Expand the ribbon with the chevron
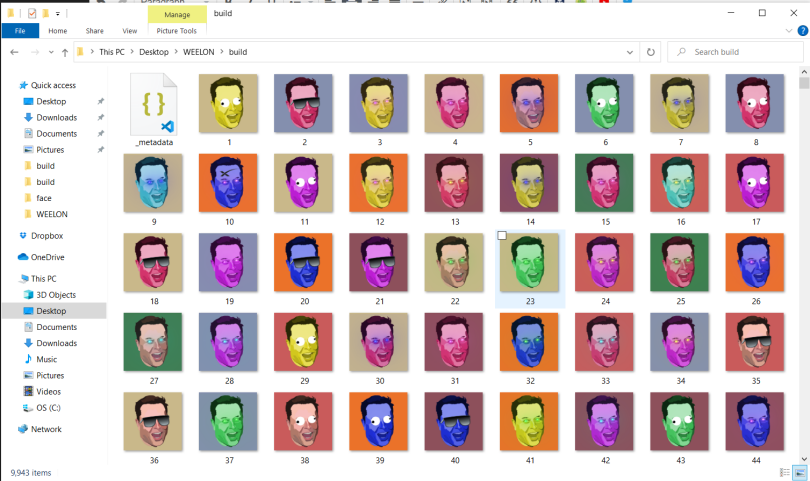810x481 pixels. (789, 30)
